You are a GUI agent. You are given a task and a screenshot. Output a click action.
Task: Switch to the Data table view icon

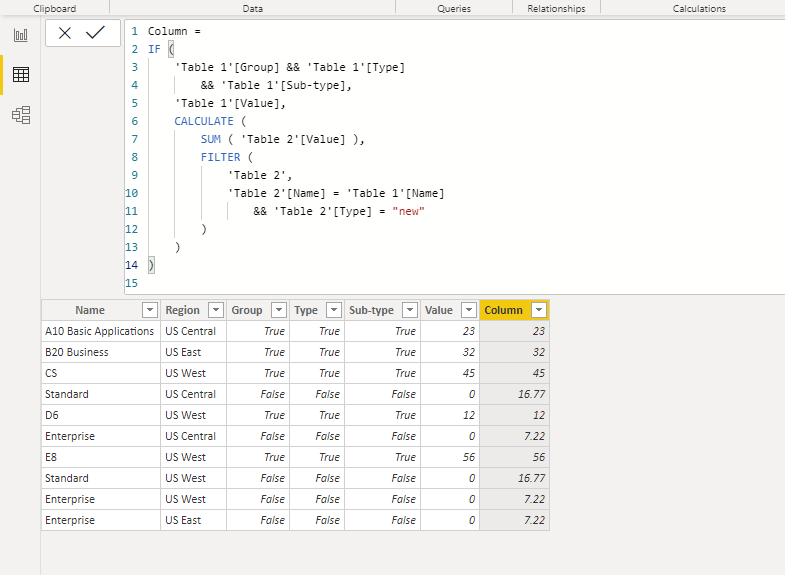tap(21, 75)
